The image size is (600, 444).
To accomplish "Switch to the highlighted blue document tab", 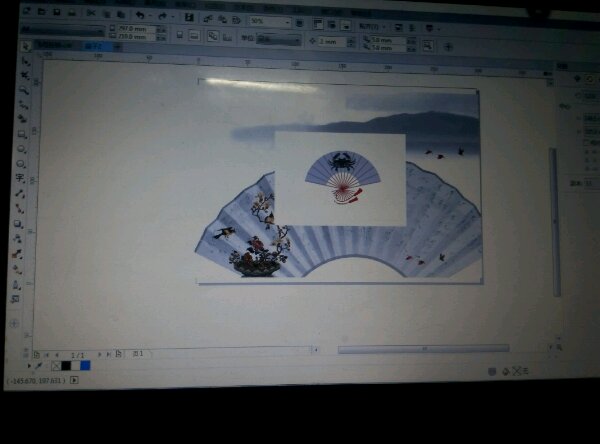I will 98,46.
